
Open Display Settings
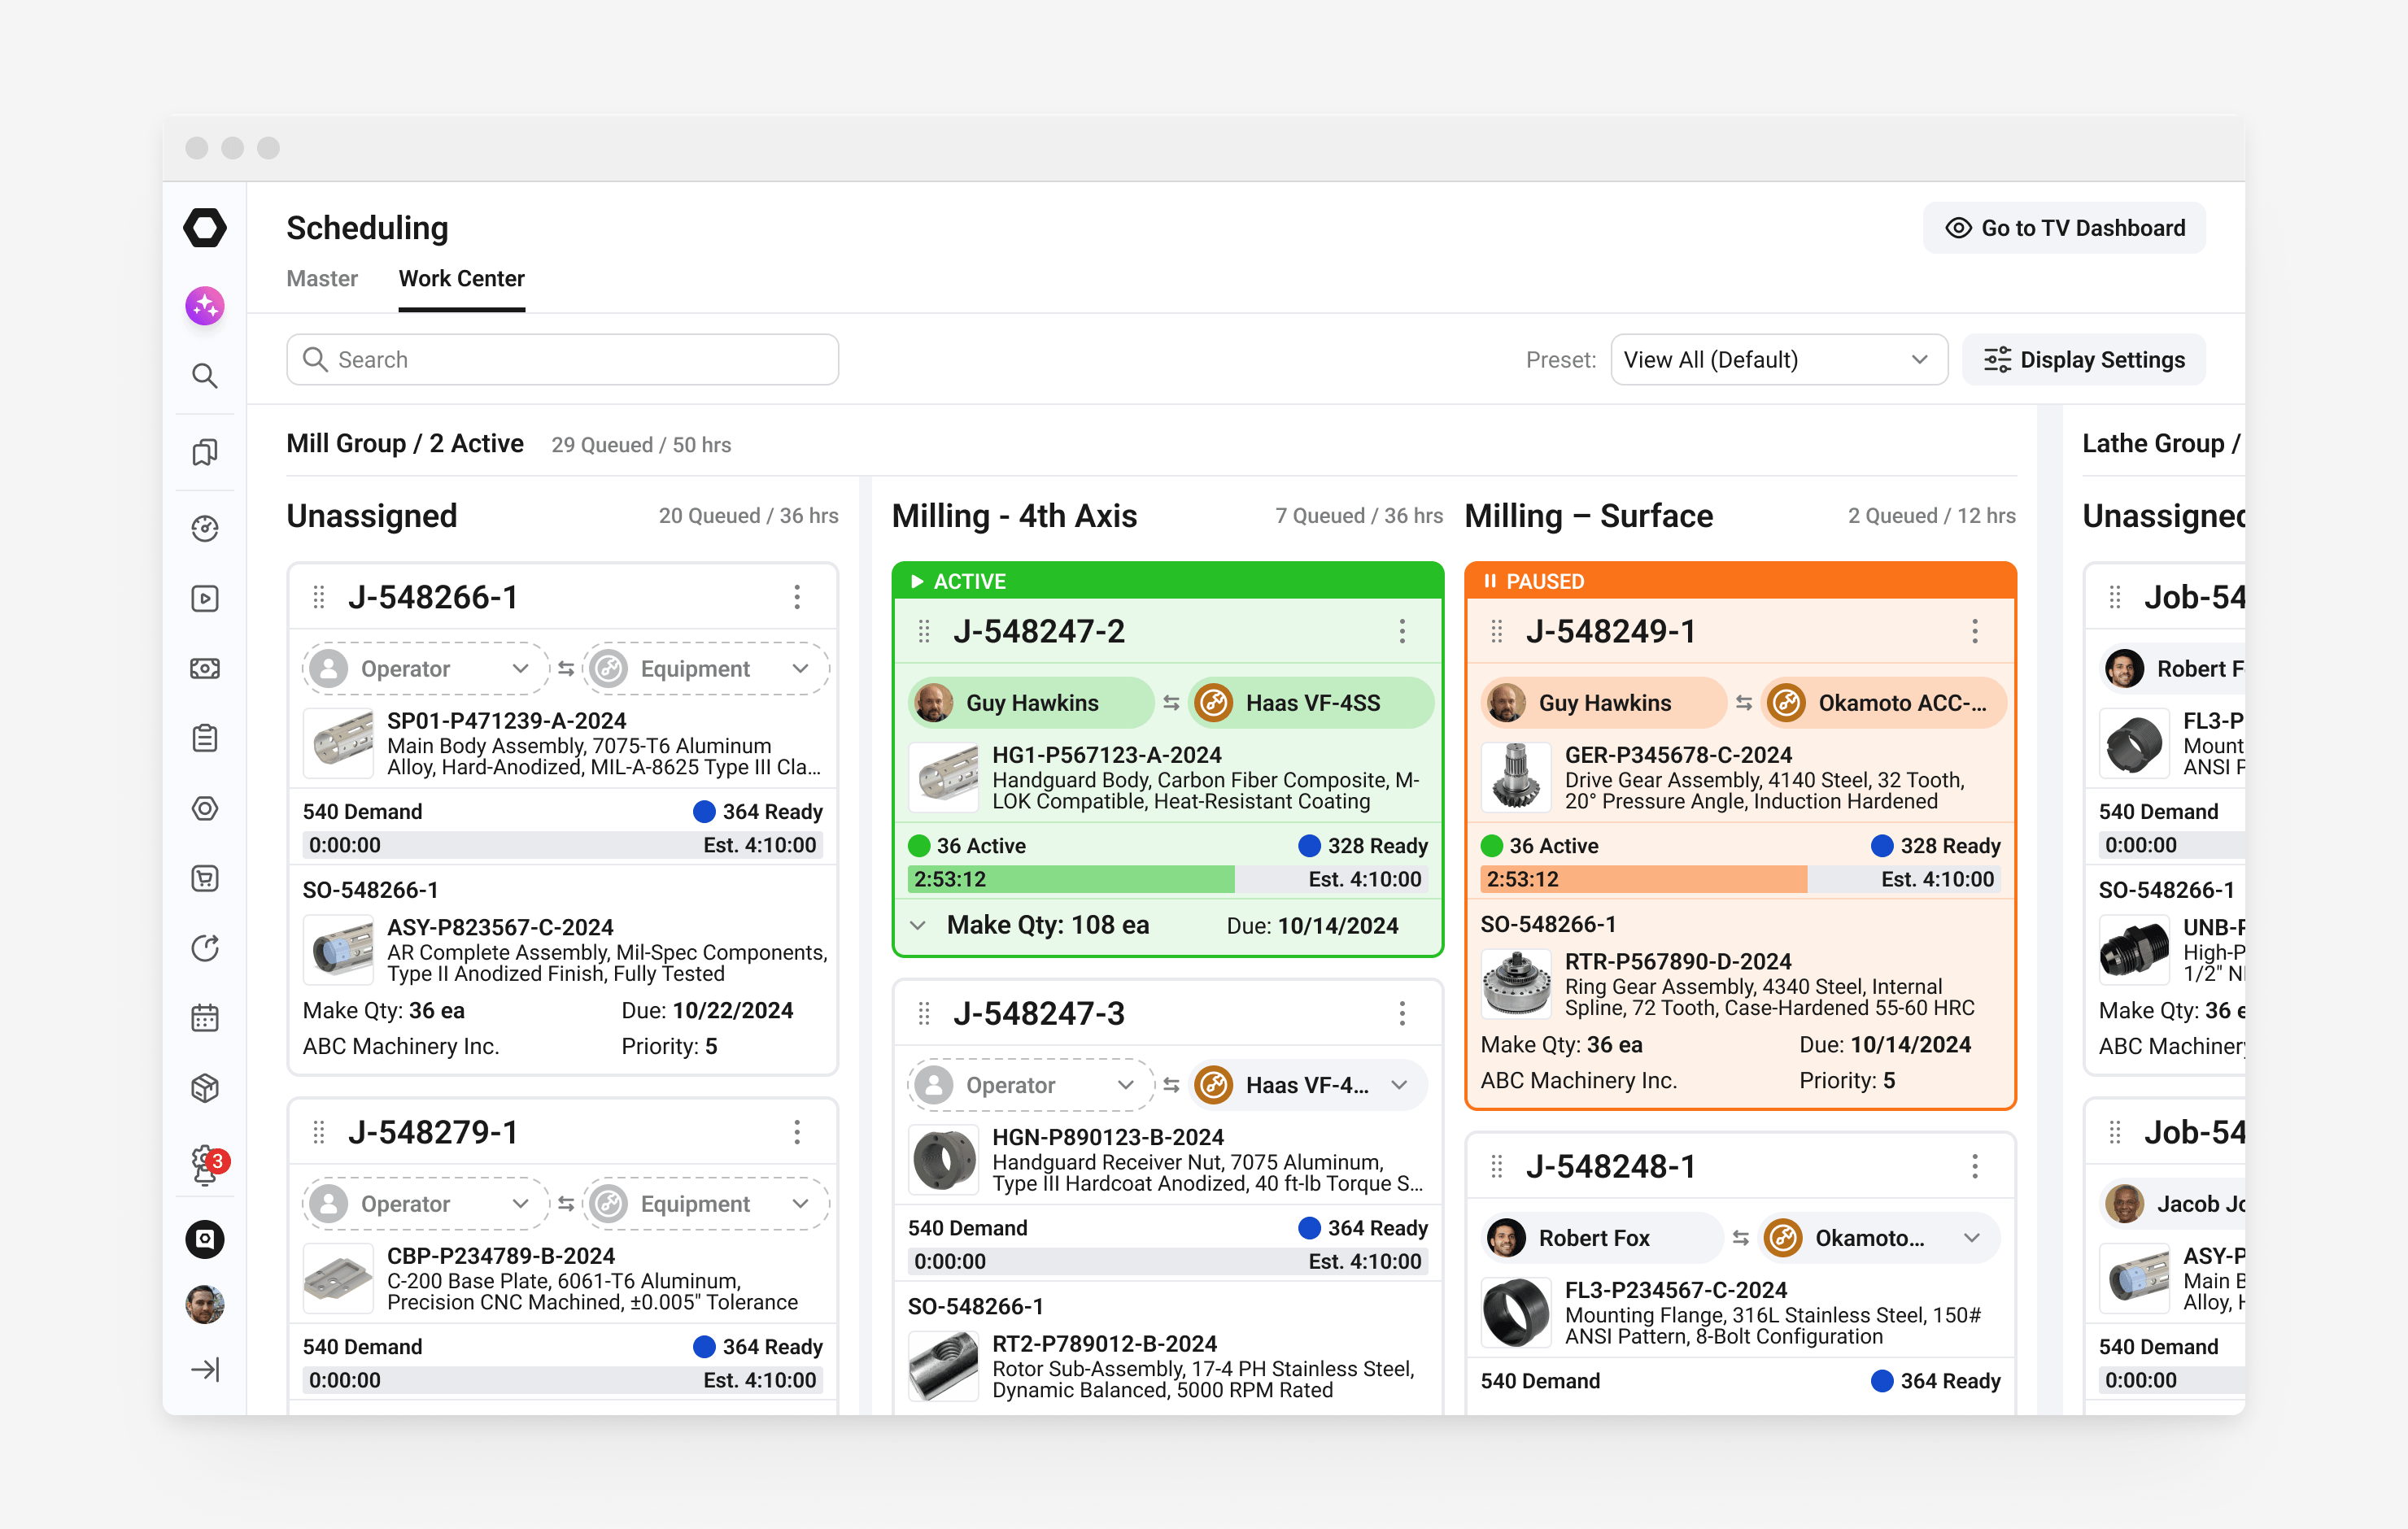pyautogui.click(x=2083, y=359)
